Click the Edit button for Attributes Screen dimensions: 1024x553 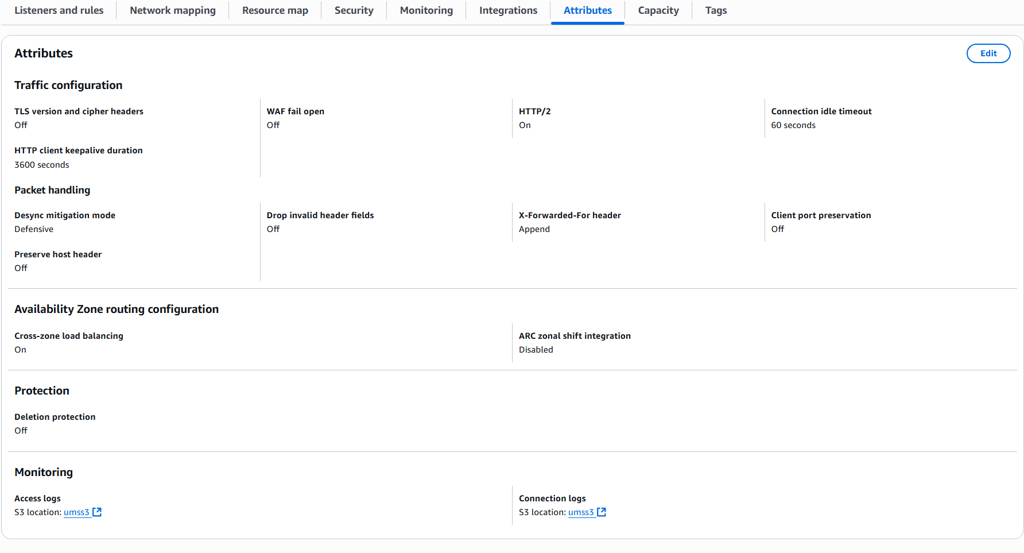coord(988,54)
